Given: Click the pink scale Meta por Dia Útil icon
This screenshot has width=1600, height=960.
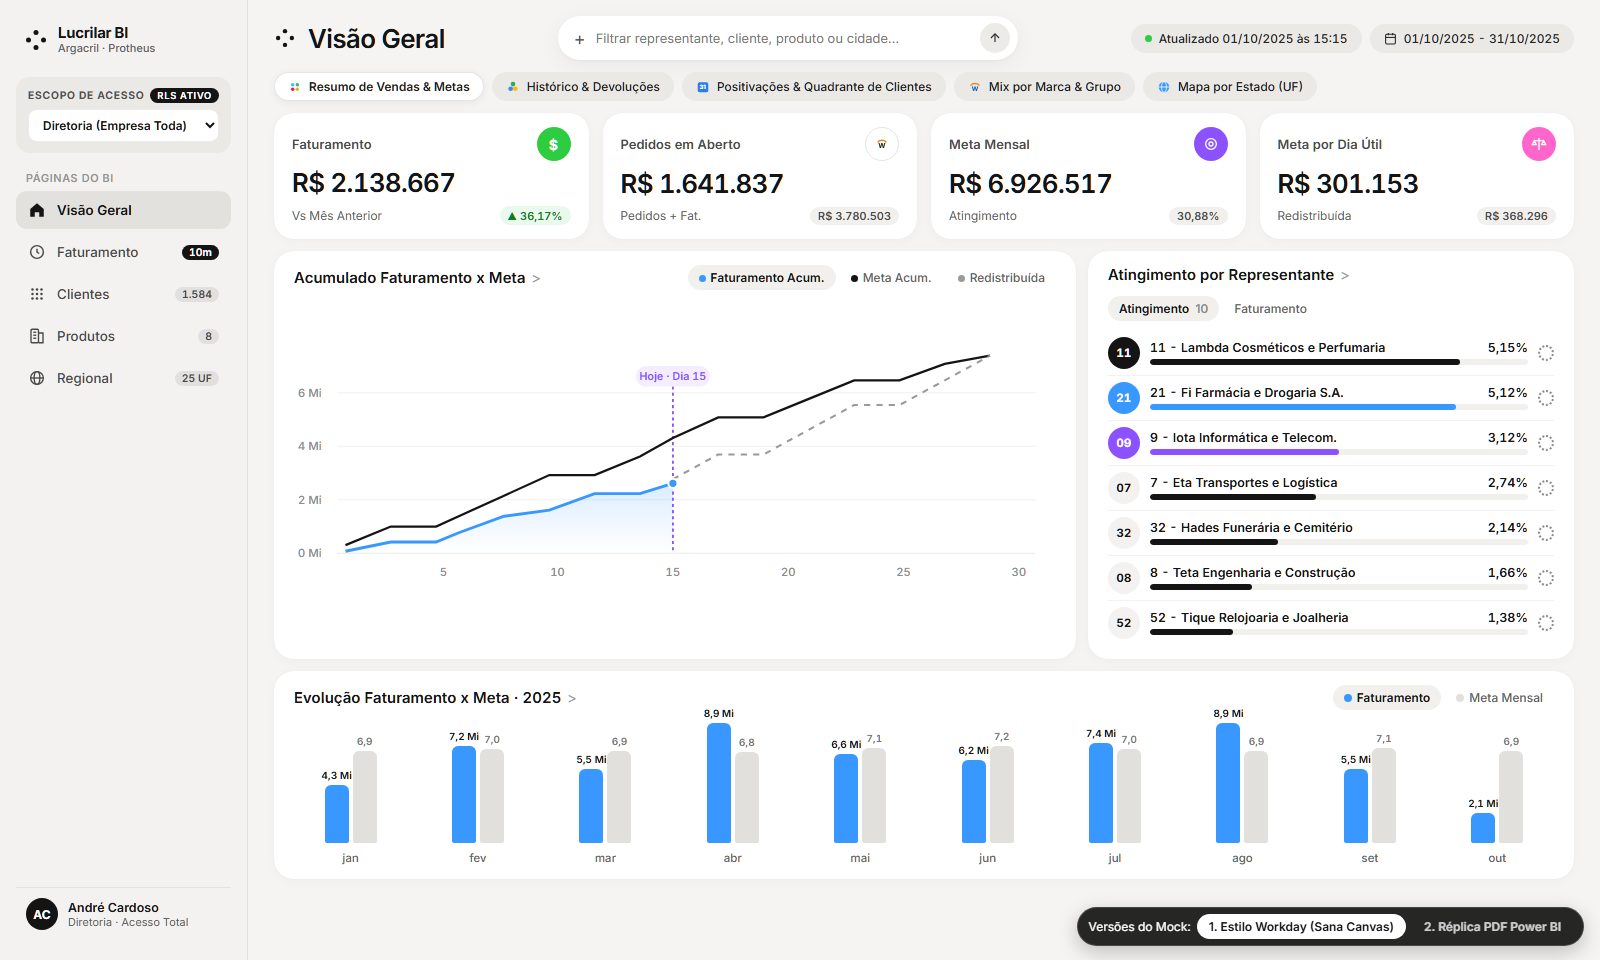Looking at the screenshot, I should coord(1539,144).
